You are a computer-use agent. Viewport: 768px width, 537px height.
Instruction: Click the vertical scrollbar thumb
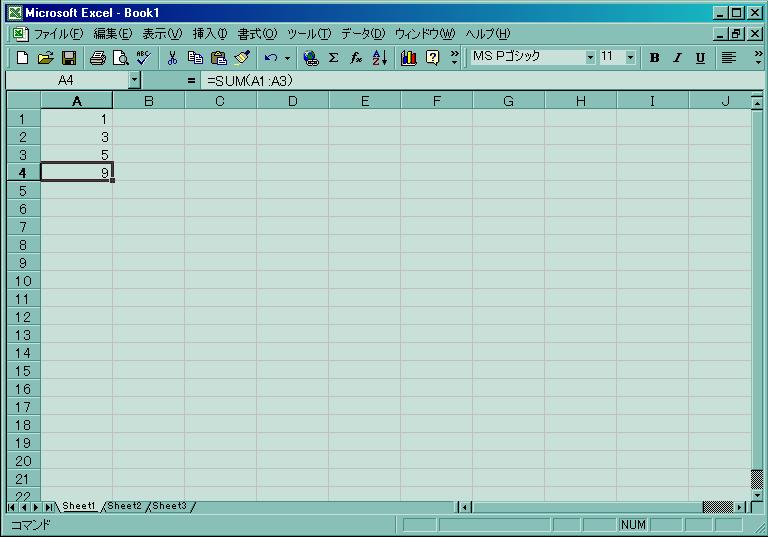757,479
